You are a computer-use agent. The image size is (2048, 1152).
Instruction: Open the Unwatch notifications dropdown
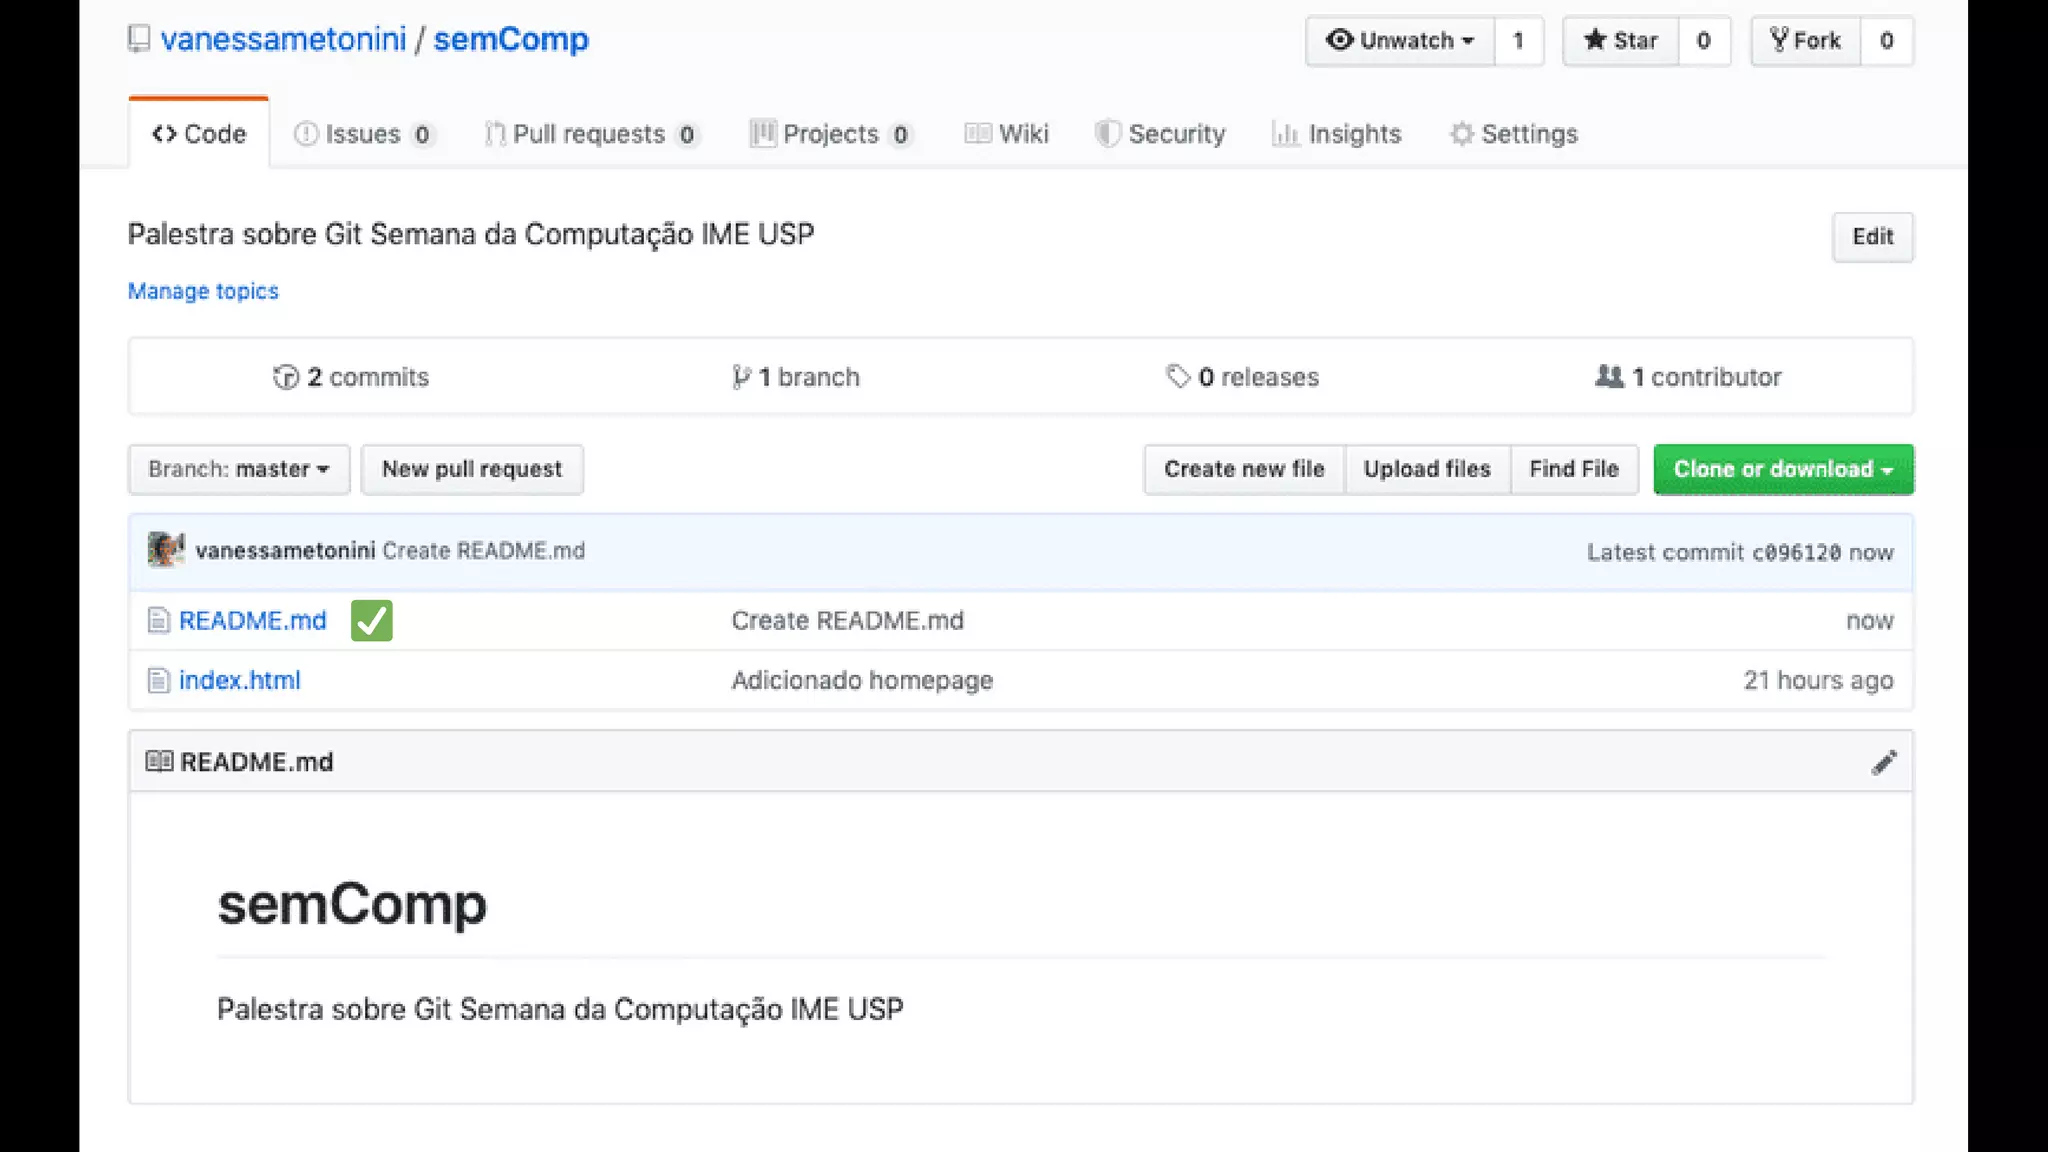pos(1400,41)
